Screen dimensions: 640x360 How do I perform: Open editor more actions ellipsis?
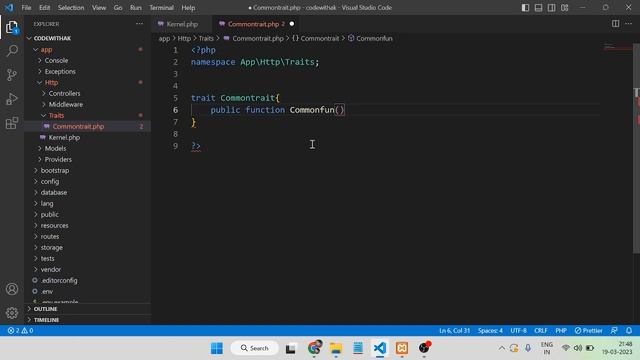(x=628, y=24)
